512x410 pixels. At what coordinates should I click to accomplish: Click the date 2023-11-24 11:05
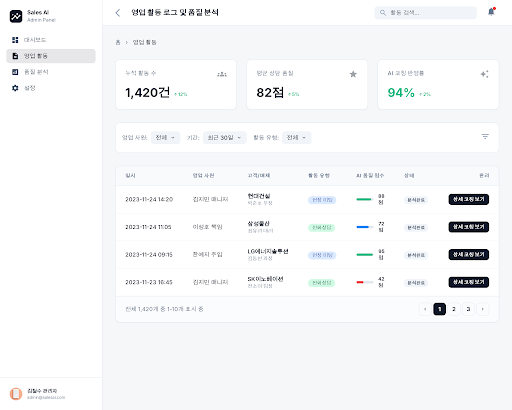click(x=148, y=227)
